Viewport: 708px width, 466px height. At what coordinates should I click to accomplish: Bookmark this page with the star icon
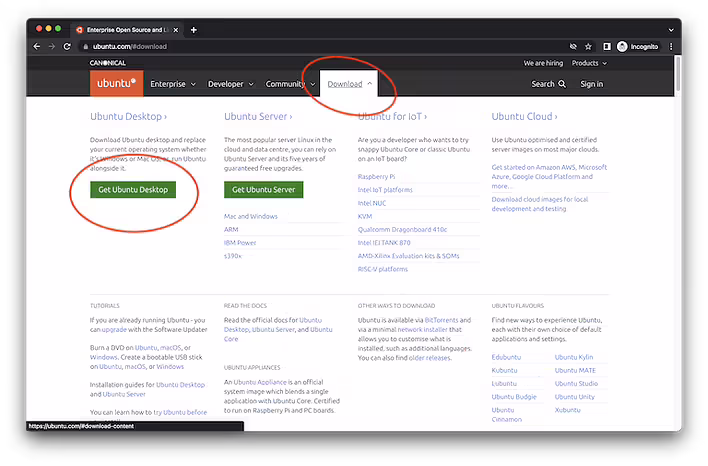click(588, 47)
